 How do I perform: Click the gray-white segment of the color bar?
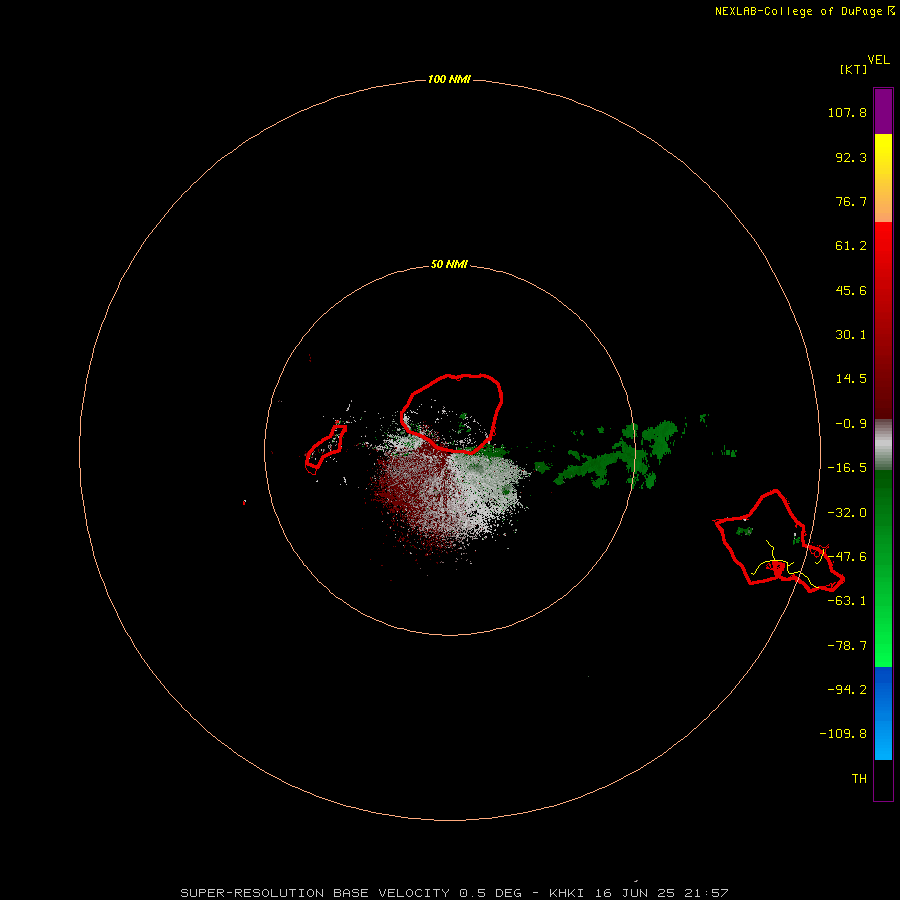coord(883,445)
